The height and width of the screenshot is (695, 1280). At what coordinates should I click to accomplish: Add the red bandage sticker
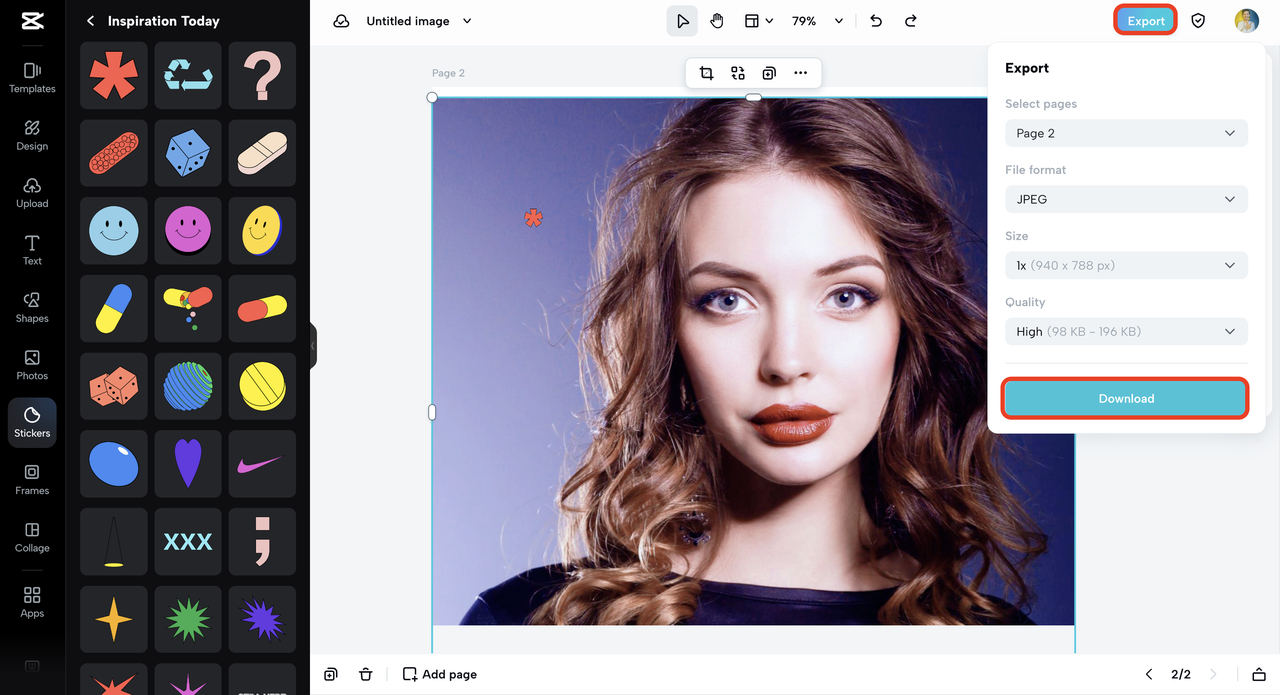click(114, 153)
